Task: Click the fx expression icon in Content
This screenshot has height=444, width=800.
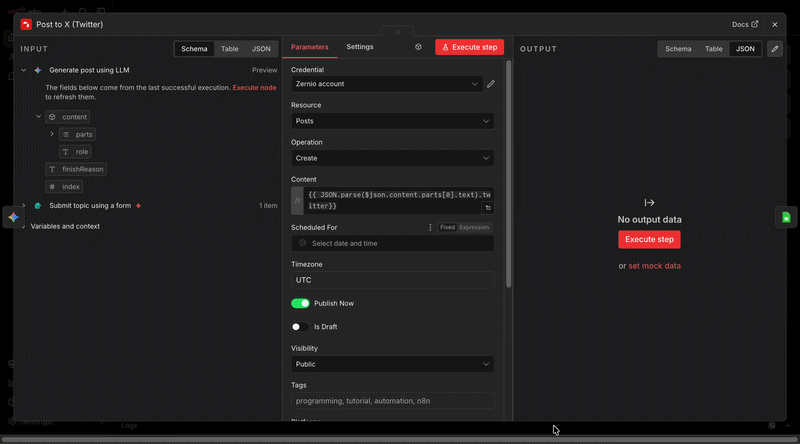Action: pos(297,201)
